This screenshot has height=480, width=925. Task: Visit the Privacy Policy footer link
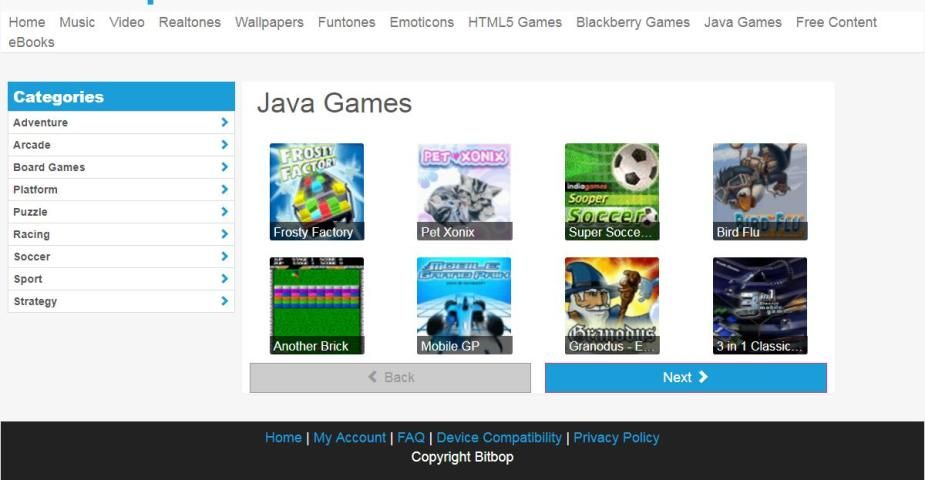(616, 438)
